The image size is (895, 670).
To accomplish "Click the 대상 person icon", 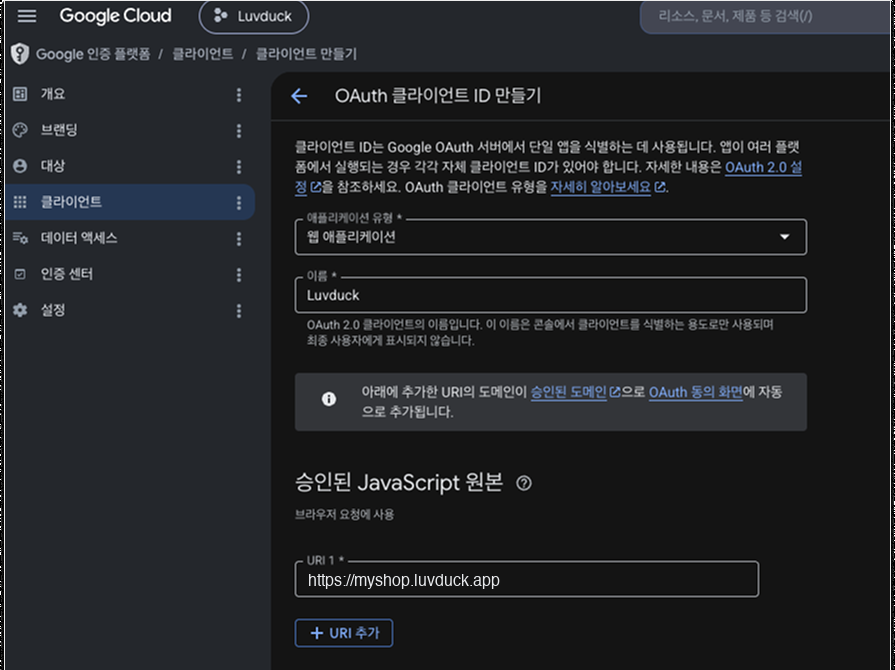I will [x=20, y=166].
